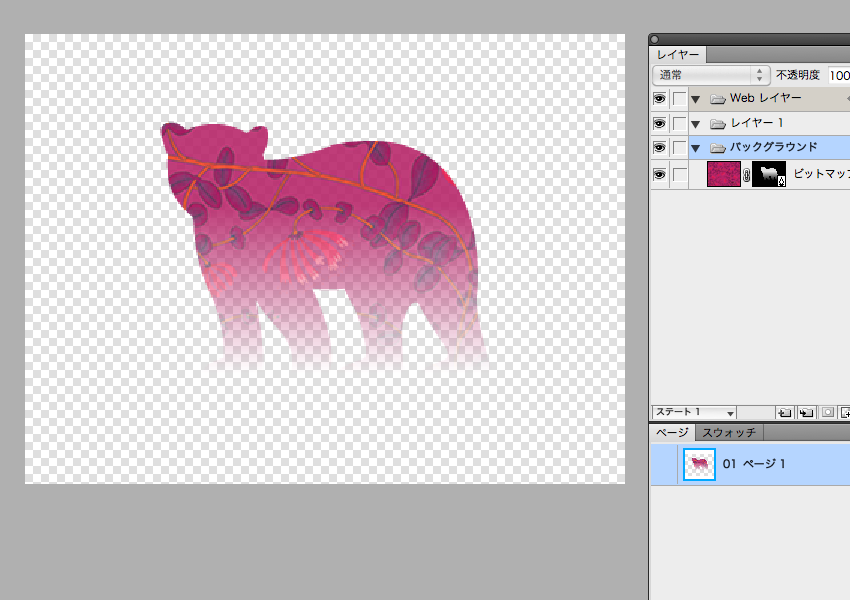This screenshot has width=850, height=600.
Task: Open the ステート 1 state dropdown
Action: (694, 412)
